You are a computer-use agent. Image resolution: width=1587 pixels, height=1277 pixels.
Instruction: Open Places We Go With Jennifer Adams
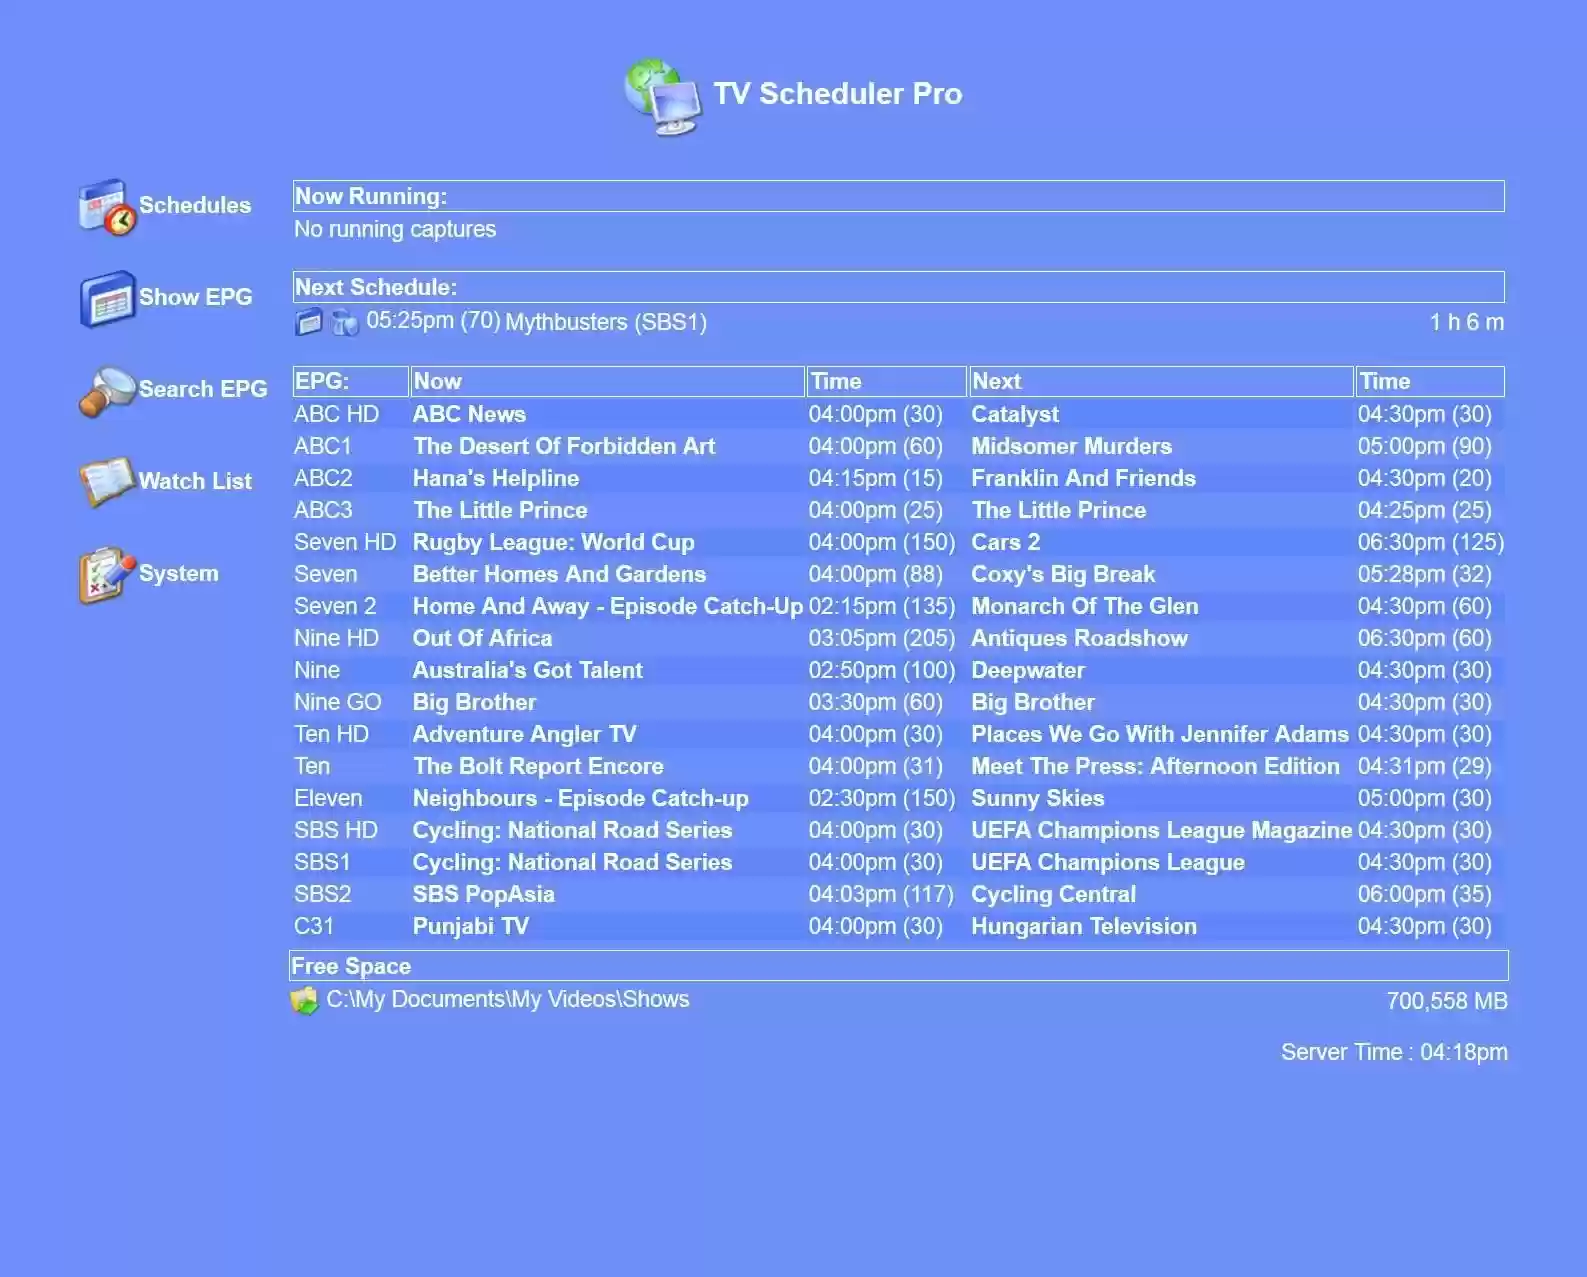pos(1160,734)
